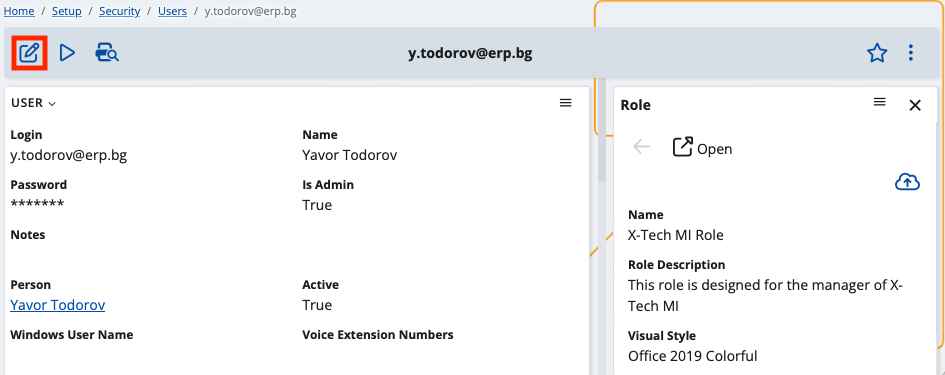This screenshot has height=375, width=945.
Task: Click the Active True value
Action: coord(317,306)
